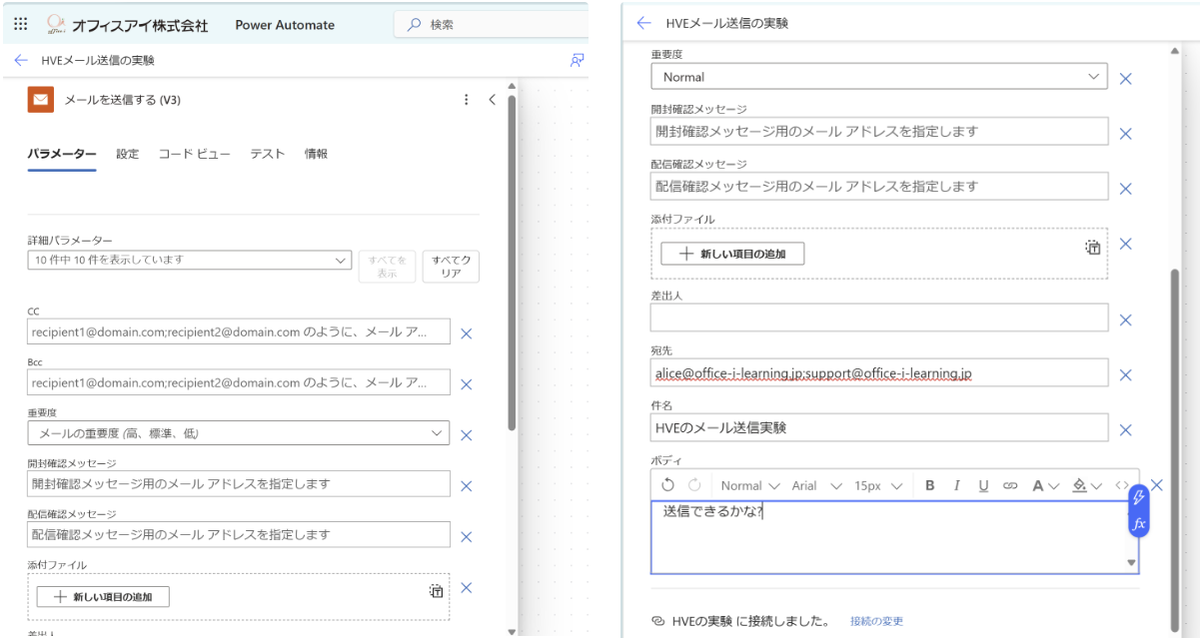Viewport: 1200px width, 638px height.
Task: Remove 配信確認メッセージ parameter in the right panel
Action: pos(1125,188)
